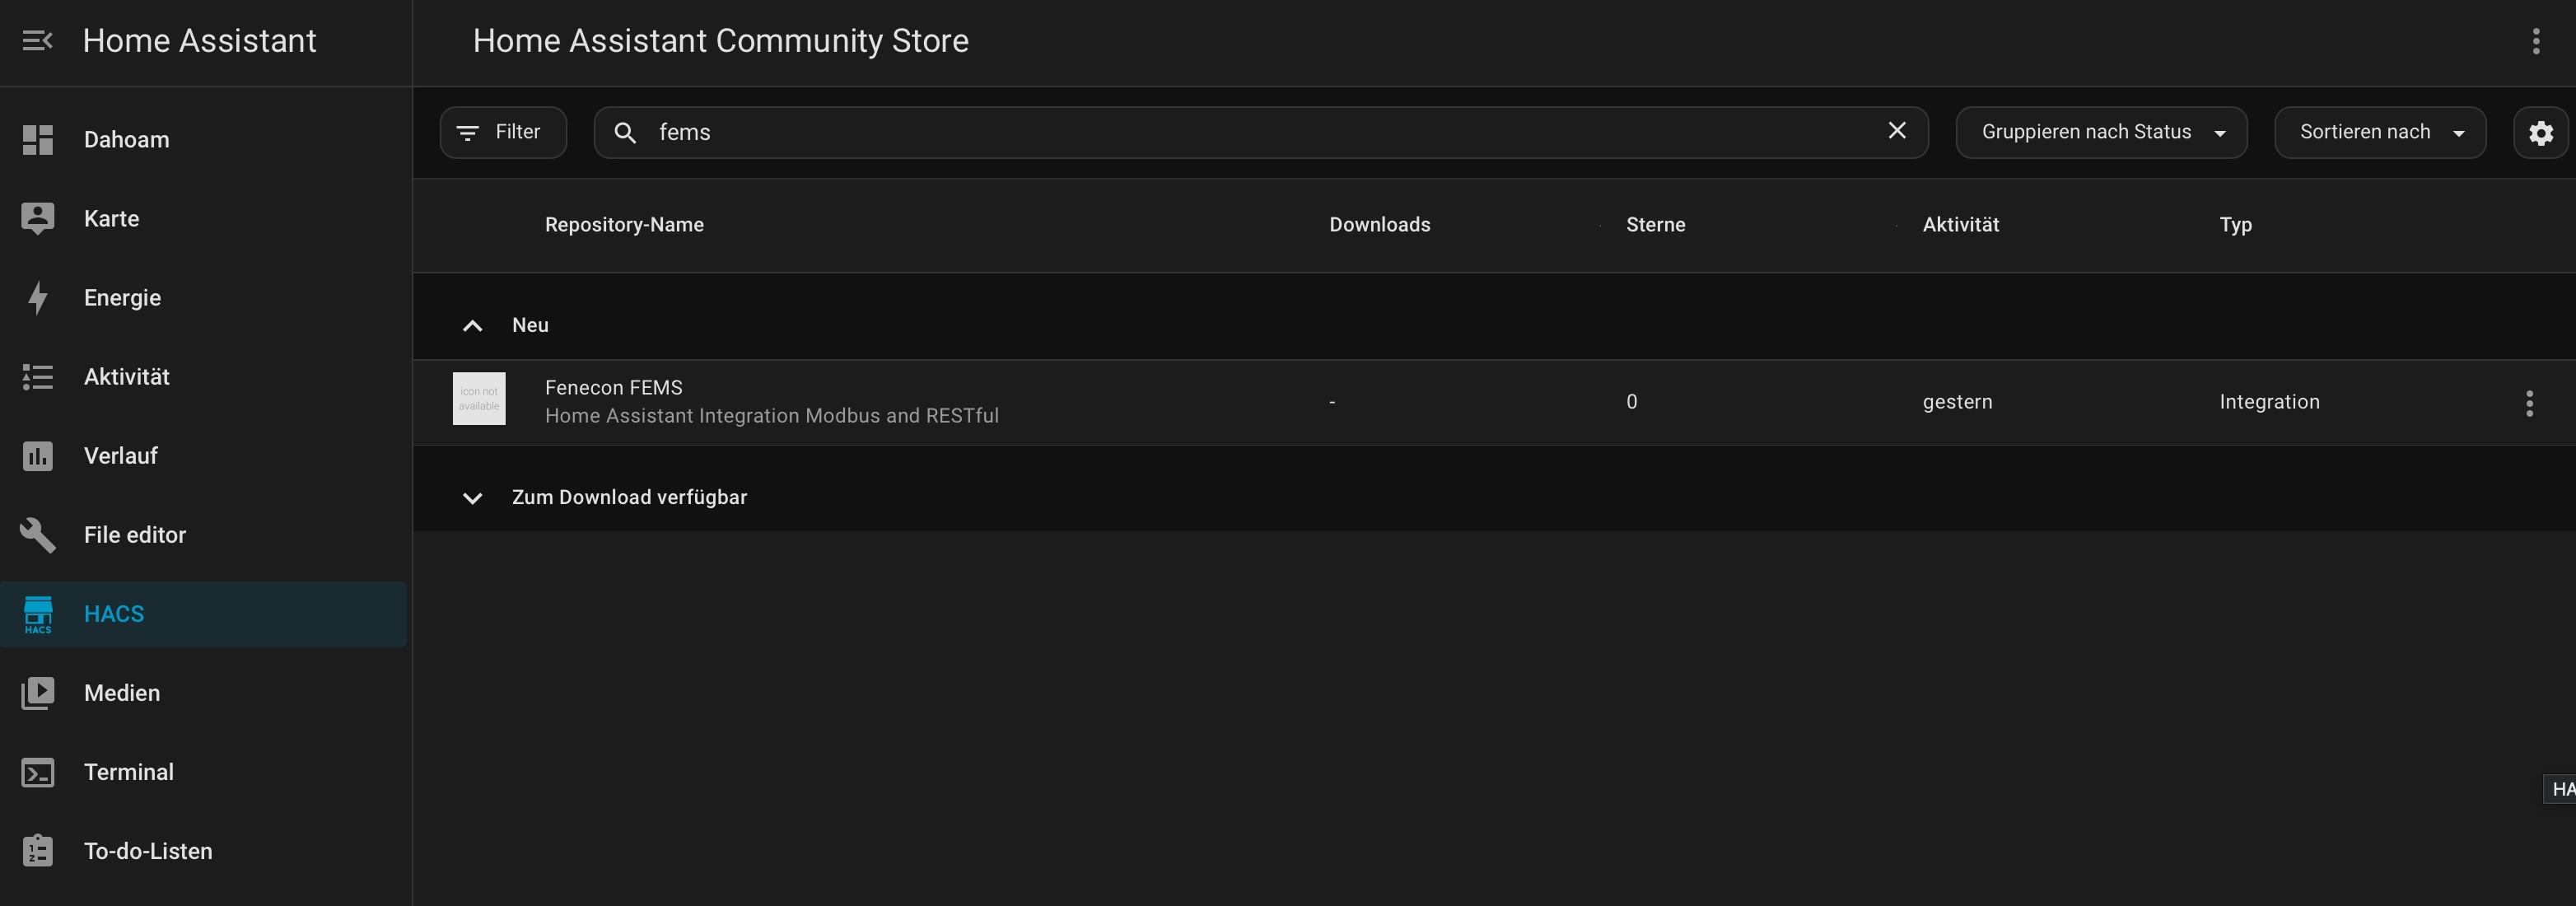Open Fenecon FEMS row options menu
This screenshot has width=2576, height=906.
click(2529, 403)
